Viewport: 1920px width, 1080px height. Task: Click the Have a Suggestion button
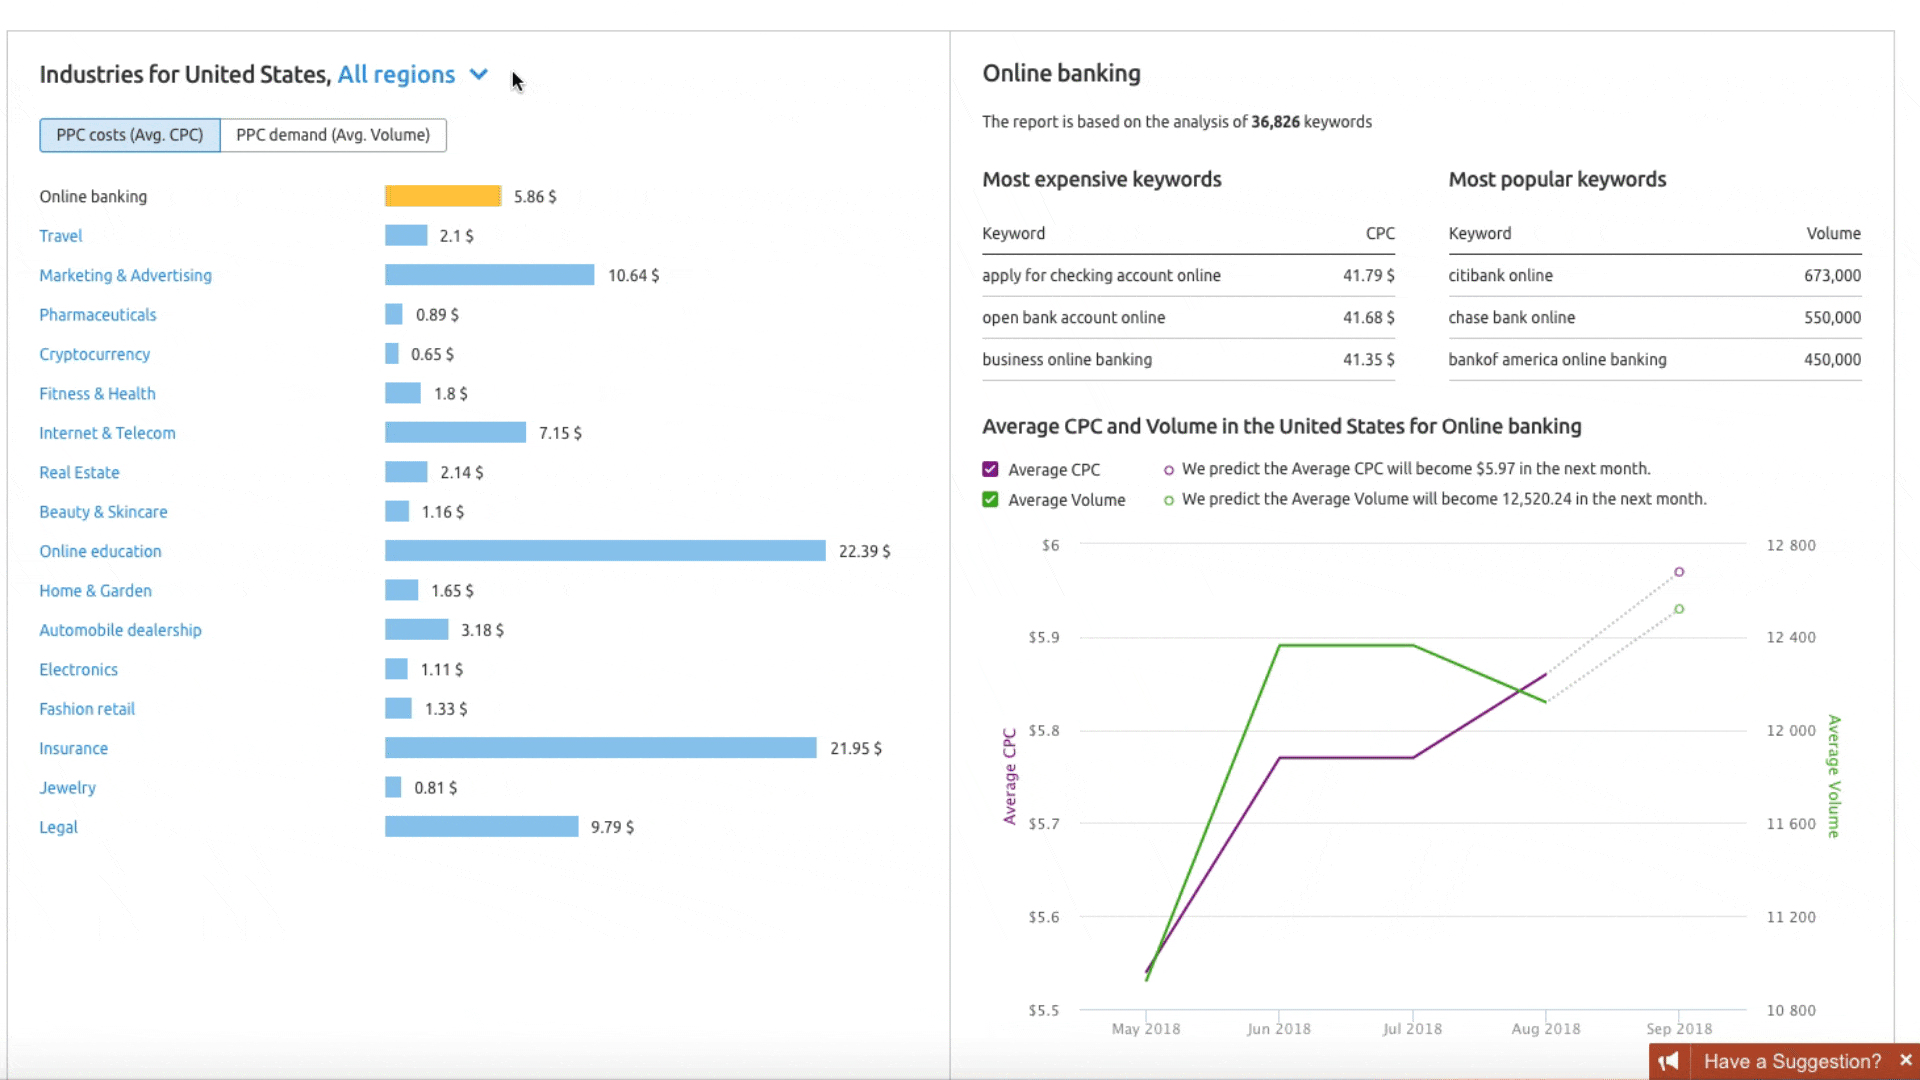pyautogui.click(x=1791, y=1061)
